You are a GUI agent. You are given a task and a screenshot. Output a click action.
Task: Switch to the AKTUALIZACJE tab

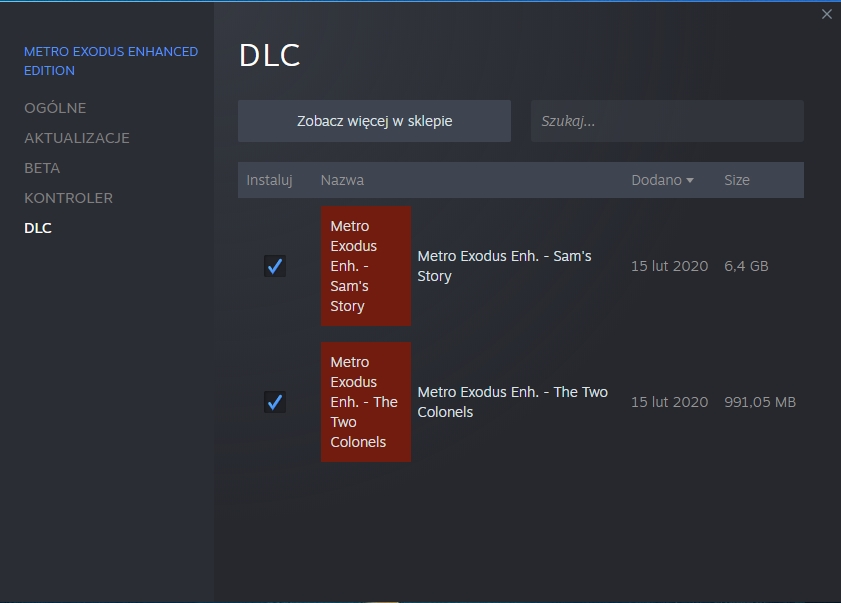coord(77,138)
